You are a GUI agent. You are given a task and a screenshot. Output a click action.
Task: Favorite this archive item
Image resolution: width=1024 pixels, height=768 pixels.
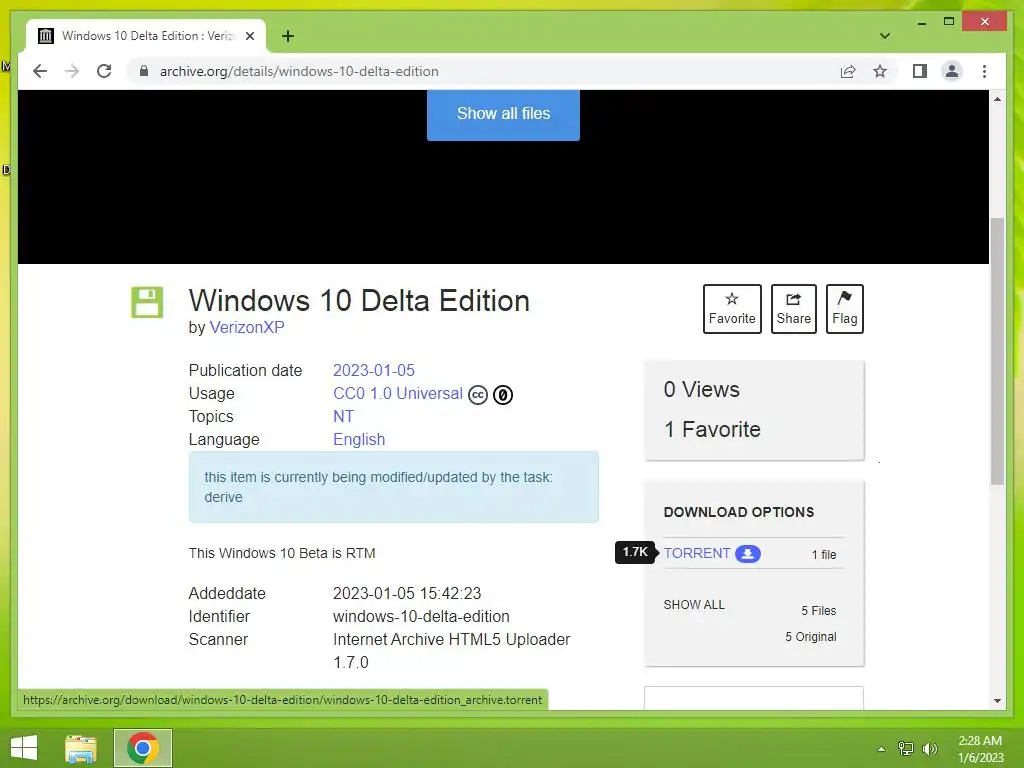(732, 309)
